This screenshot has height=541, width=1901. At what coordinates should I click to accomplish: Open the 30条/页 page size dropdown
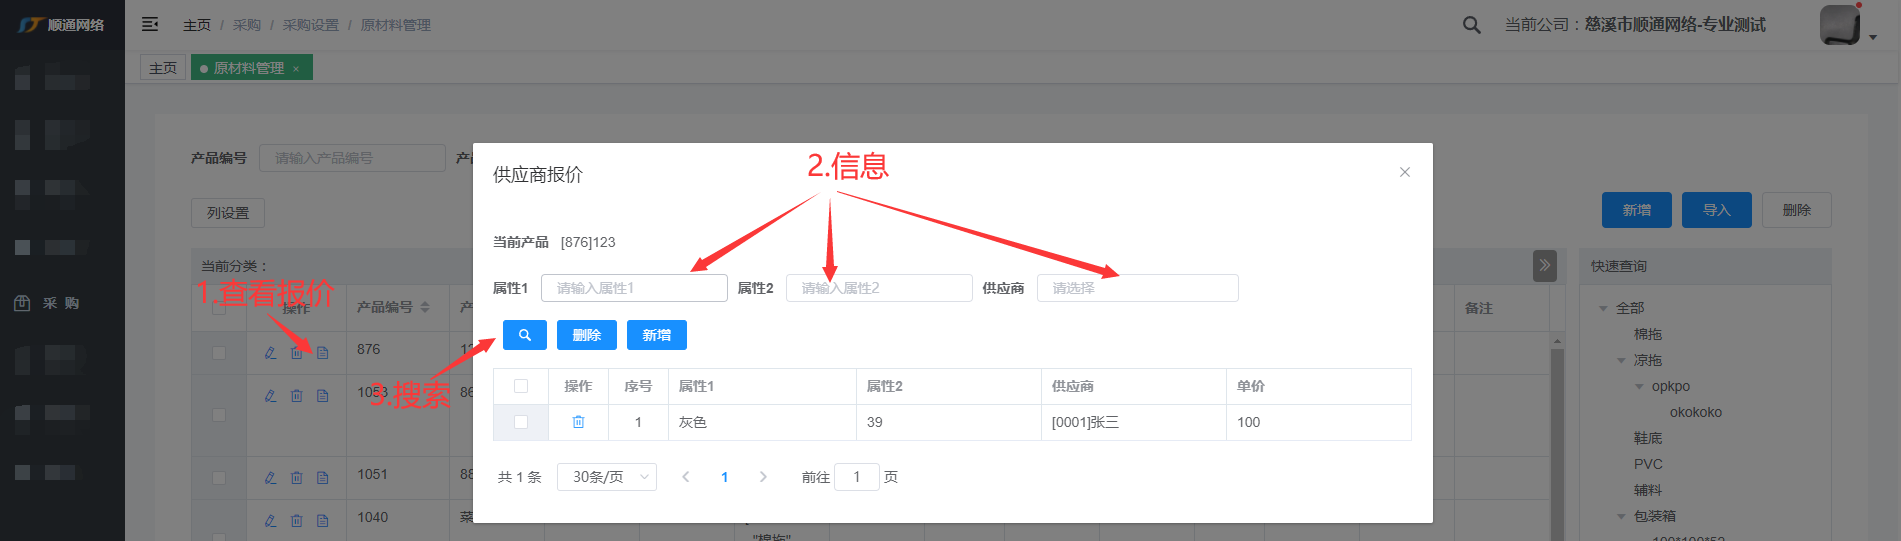click(x=607, y=477)
